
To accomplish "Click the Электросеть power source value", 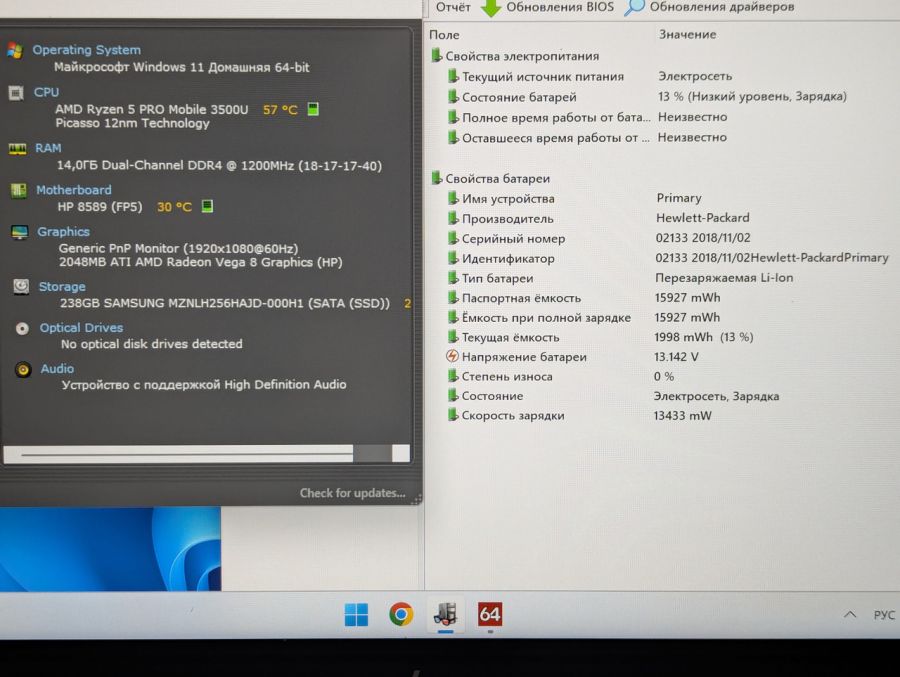I will point(695,76).
